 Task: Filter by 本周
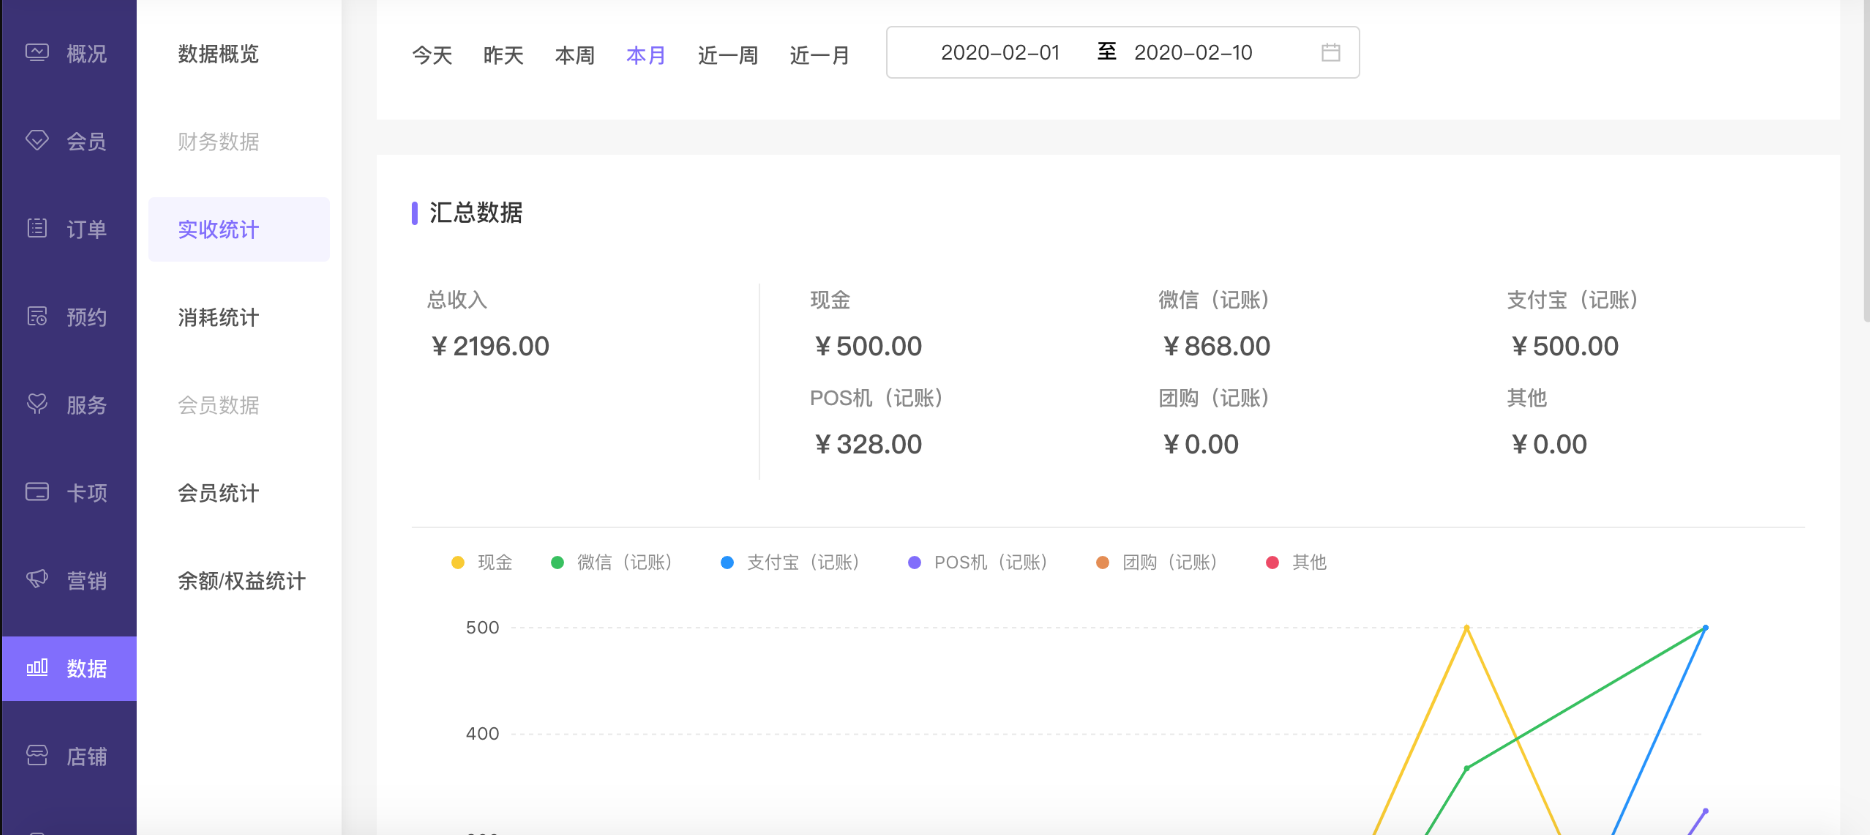pos(575,55)
